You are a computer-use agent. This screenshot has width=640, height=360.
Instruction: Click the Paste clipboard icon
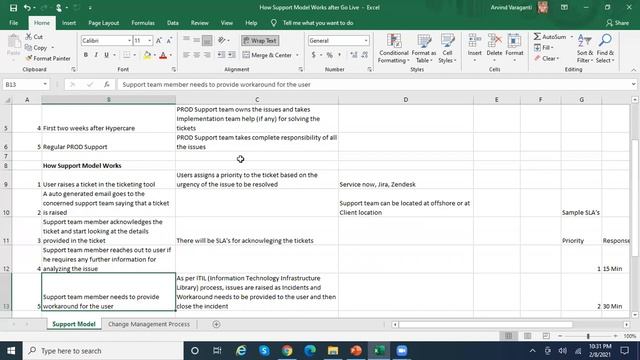(13, 42)
